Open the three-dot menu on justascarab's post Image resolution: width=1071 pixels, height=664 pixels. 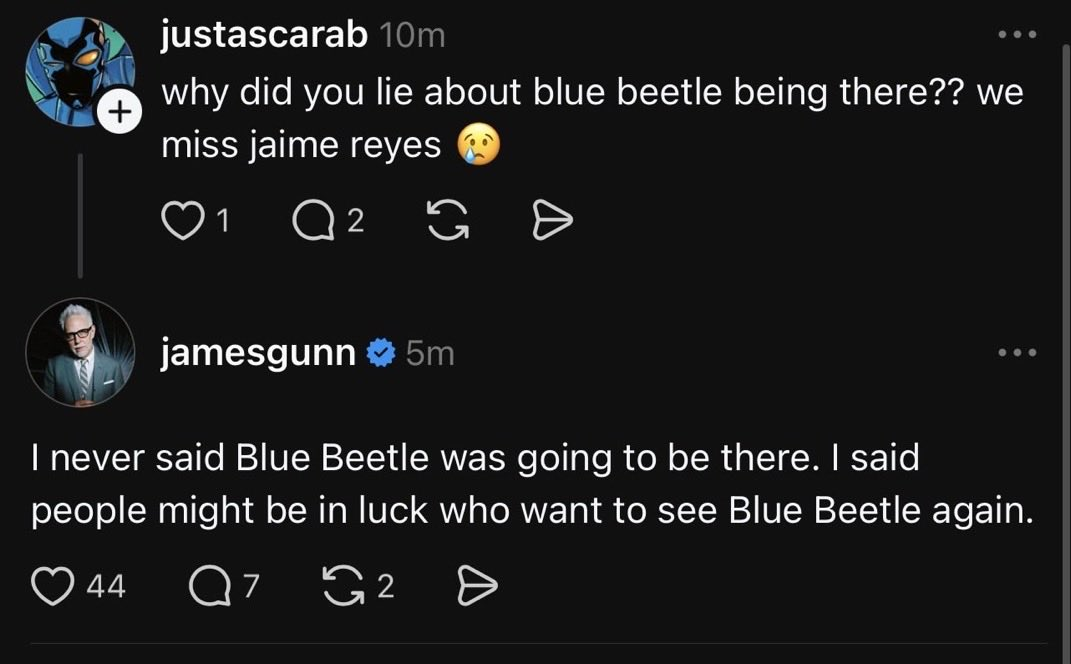pos(1017,34)
